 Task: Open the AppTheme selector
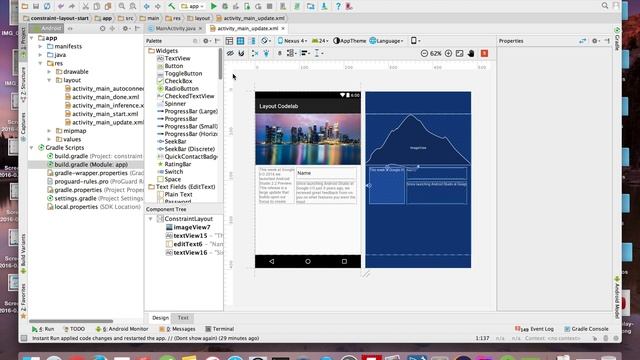pyautogui.click(x=350, y=41)
